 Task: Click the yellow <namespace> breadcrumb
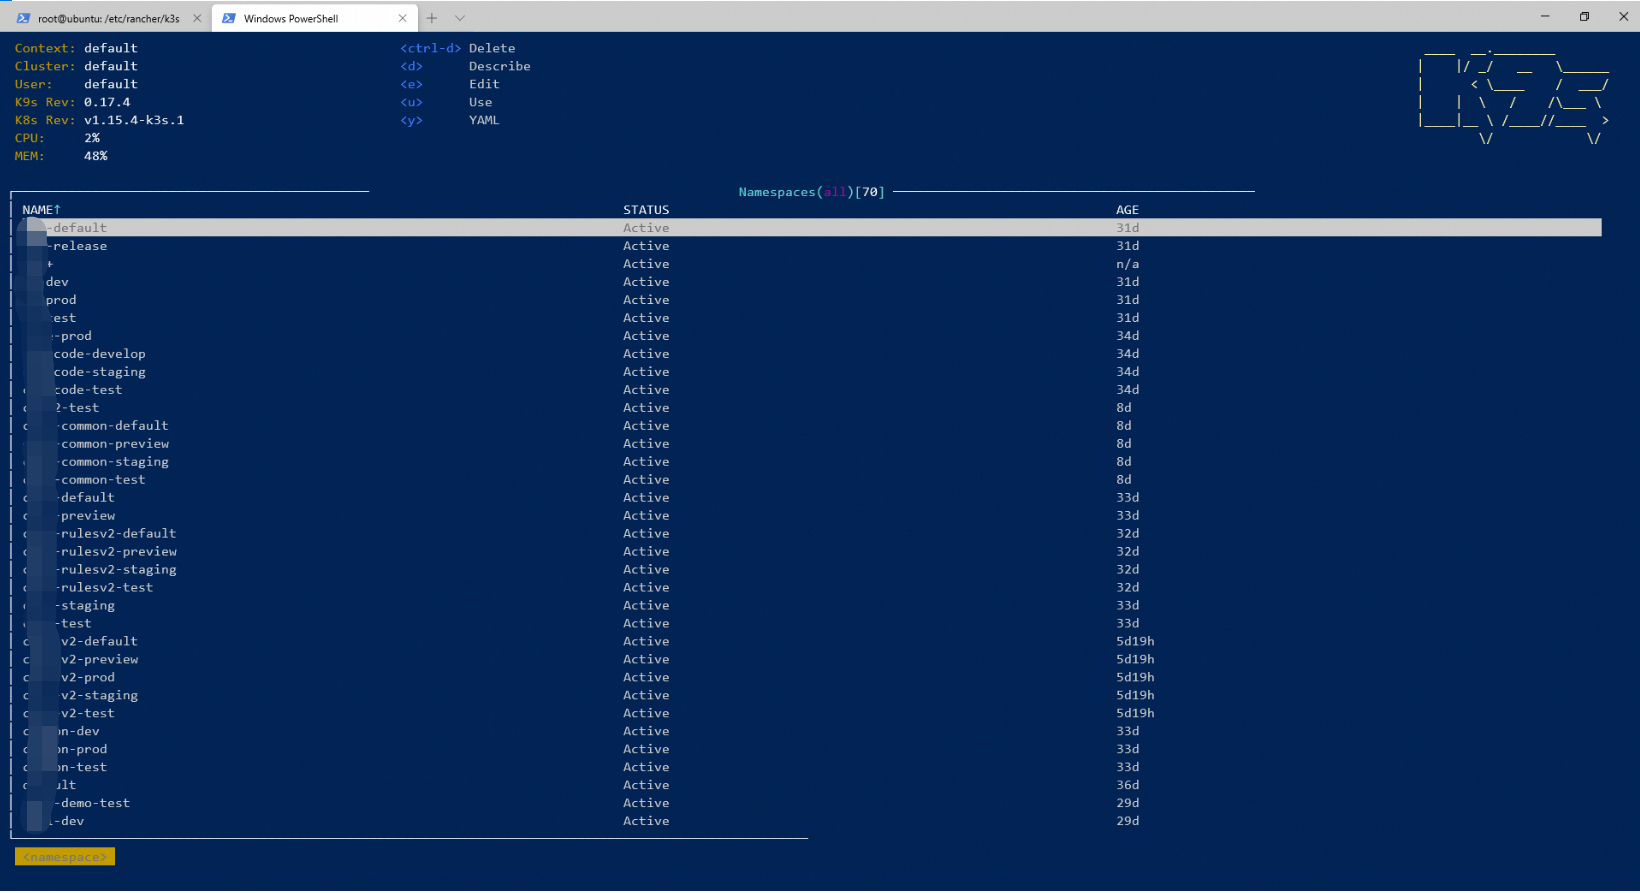pyautogui.click(x=65, y=857)
